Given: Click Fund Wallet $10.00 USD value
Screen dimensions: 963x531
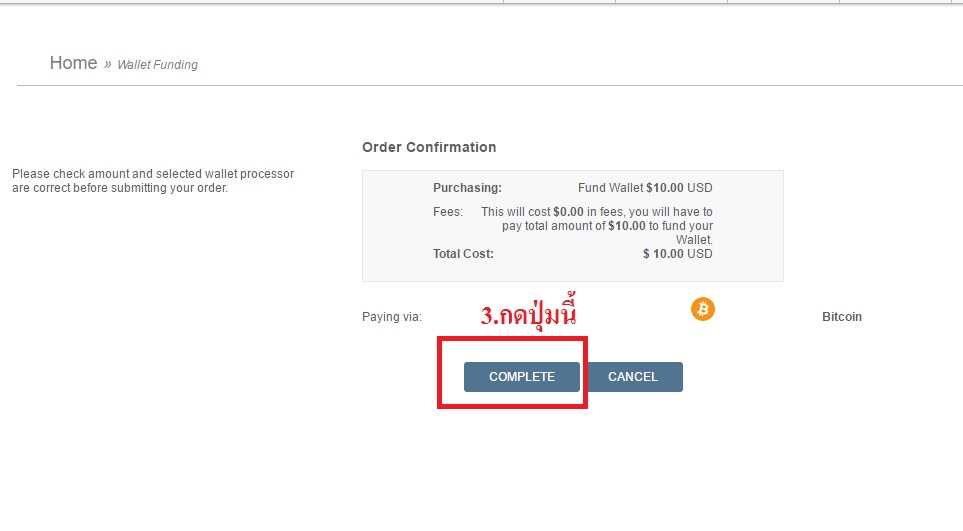Looking at the screenshot, I should click(x=645, y=188).
